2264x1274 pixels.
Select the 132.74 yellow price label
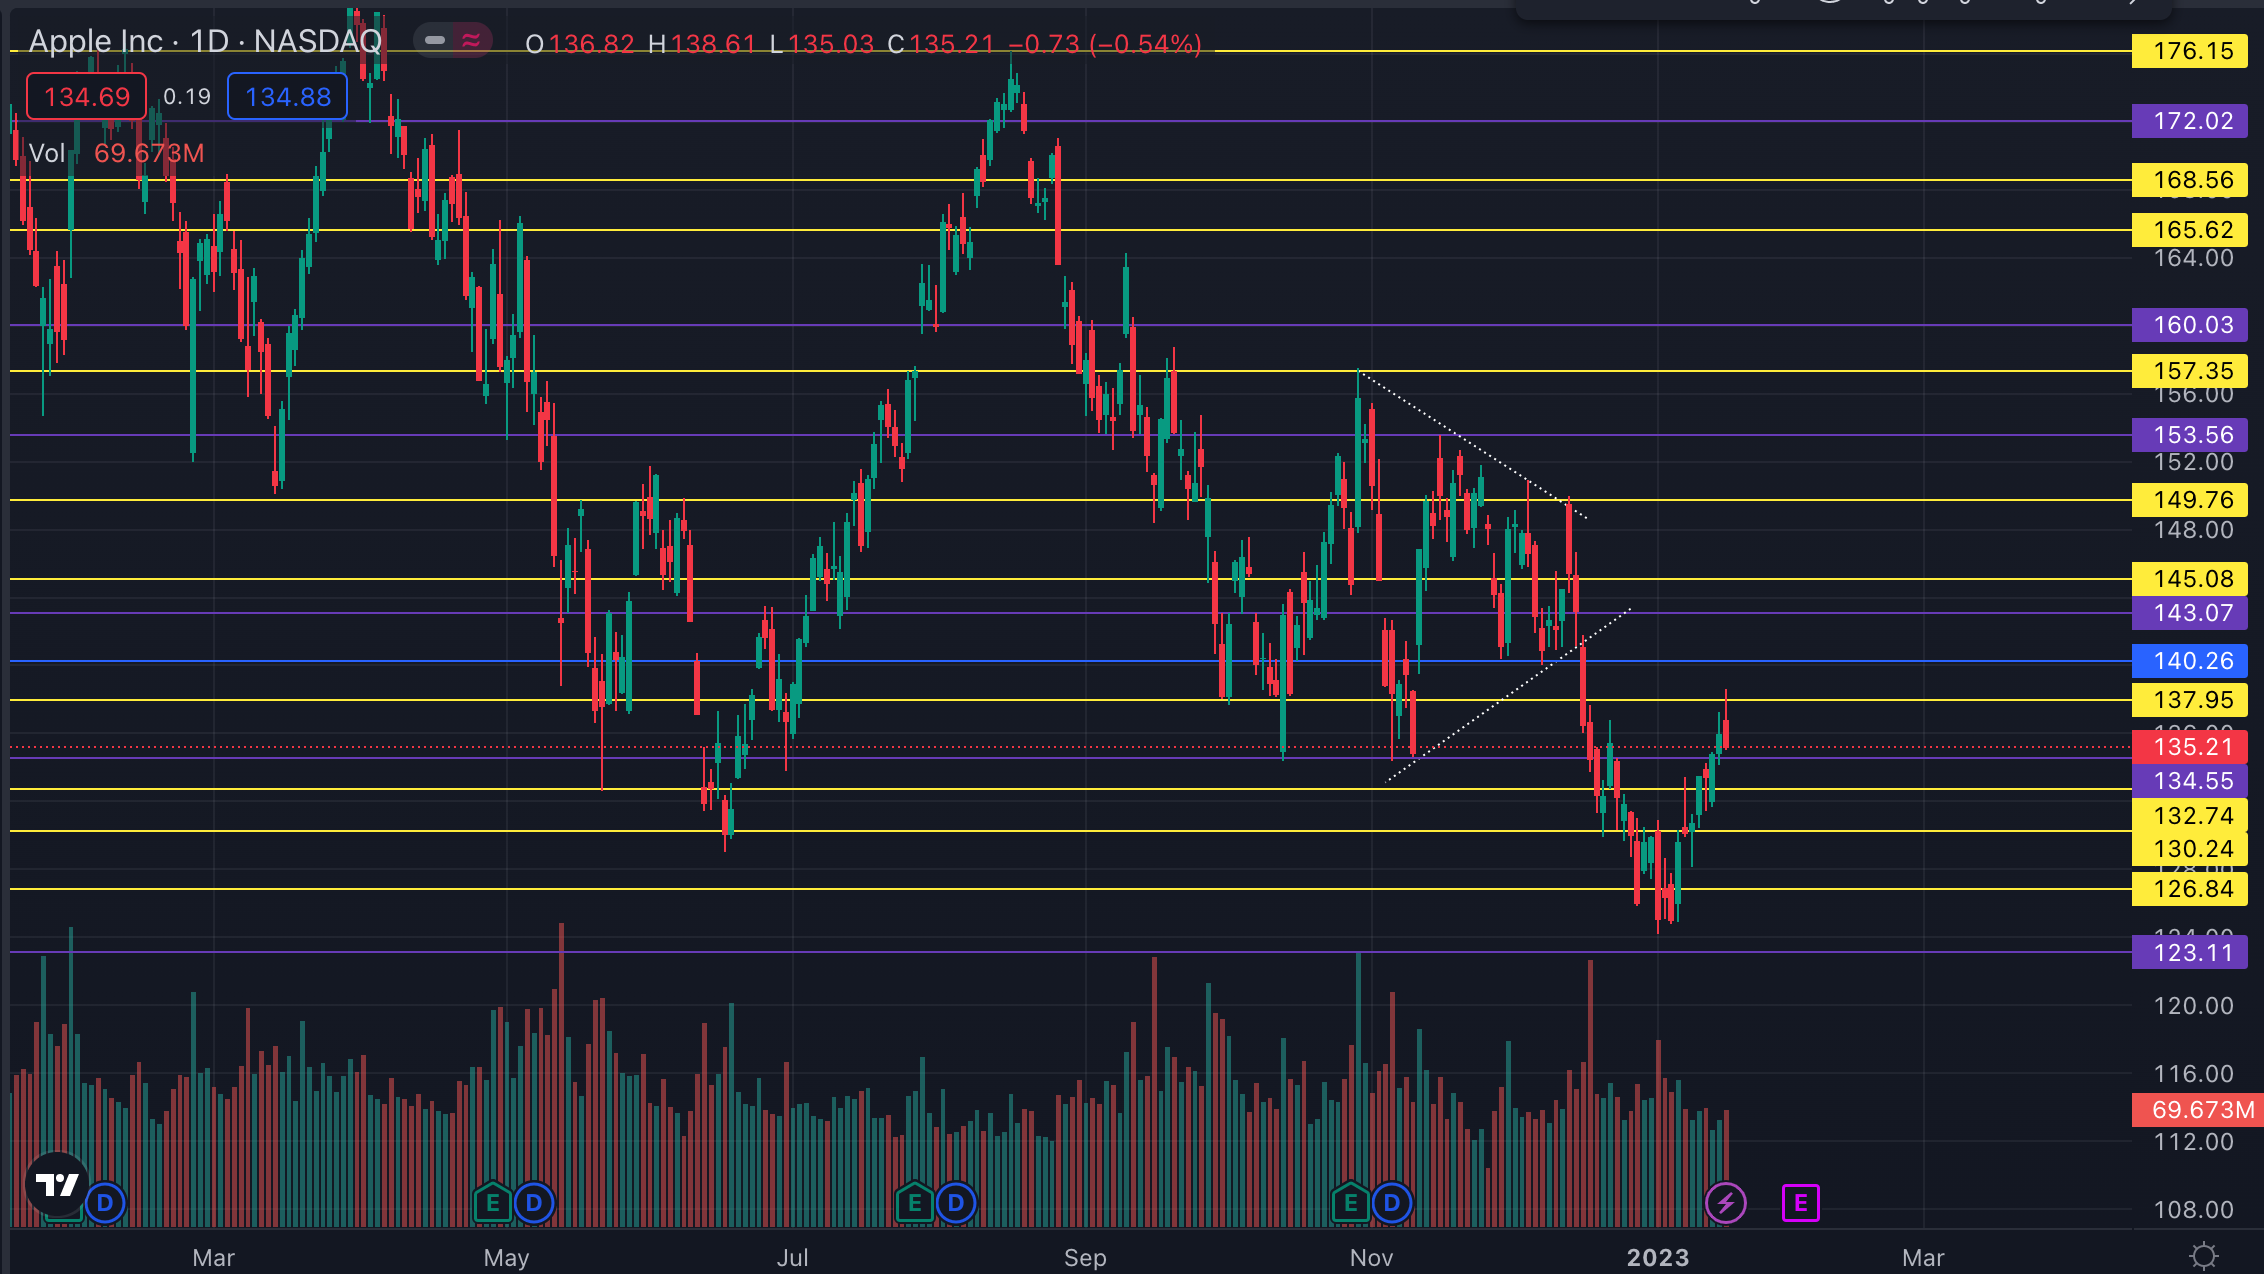tap(2190, 816)
